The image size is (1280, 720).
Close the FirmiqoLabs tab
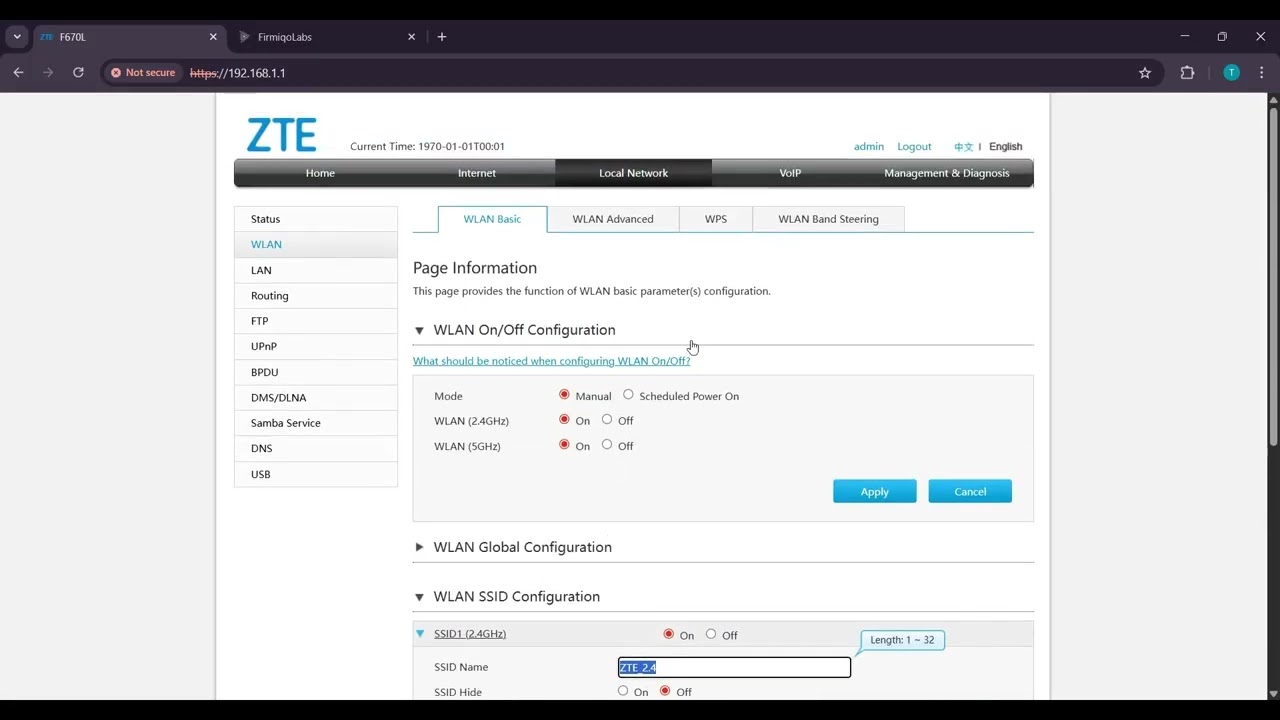click(411, 37)
